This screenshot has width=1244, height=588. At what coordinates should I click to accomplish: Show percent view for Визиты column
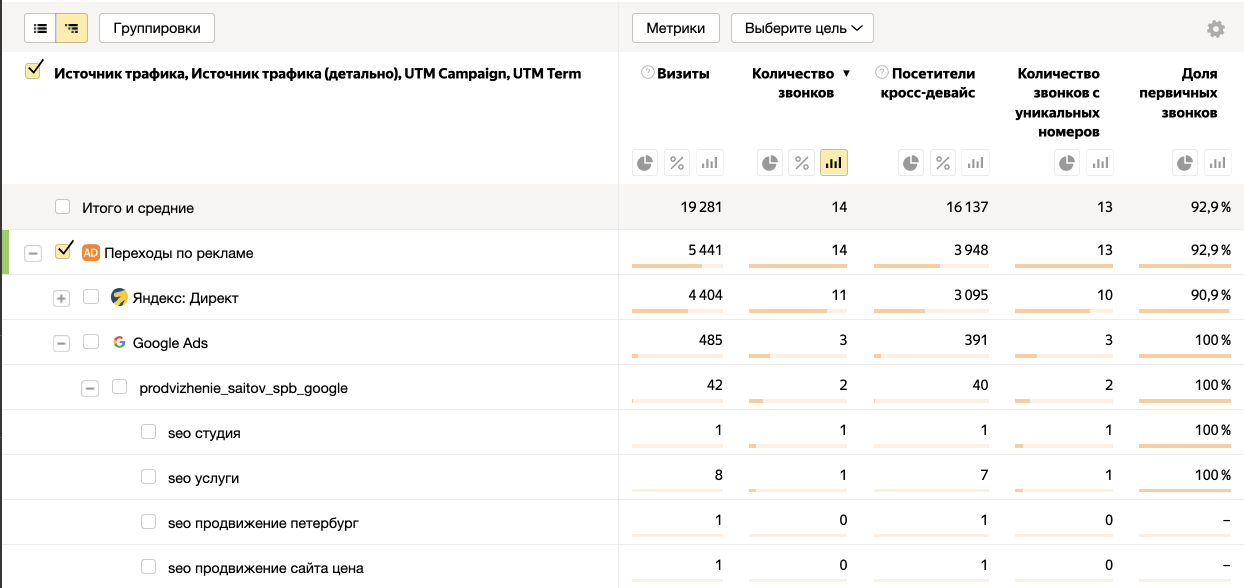click(677, 162)
